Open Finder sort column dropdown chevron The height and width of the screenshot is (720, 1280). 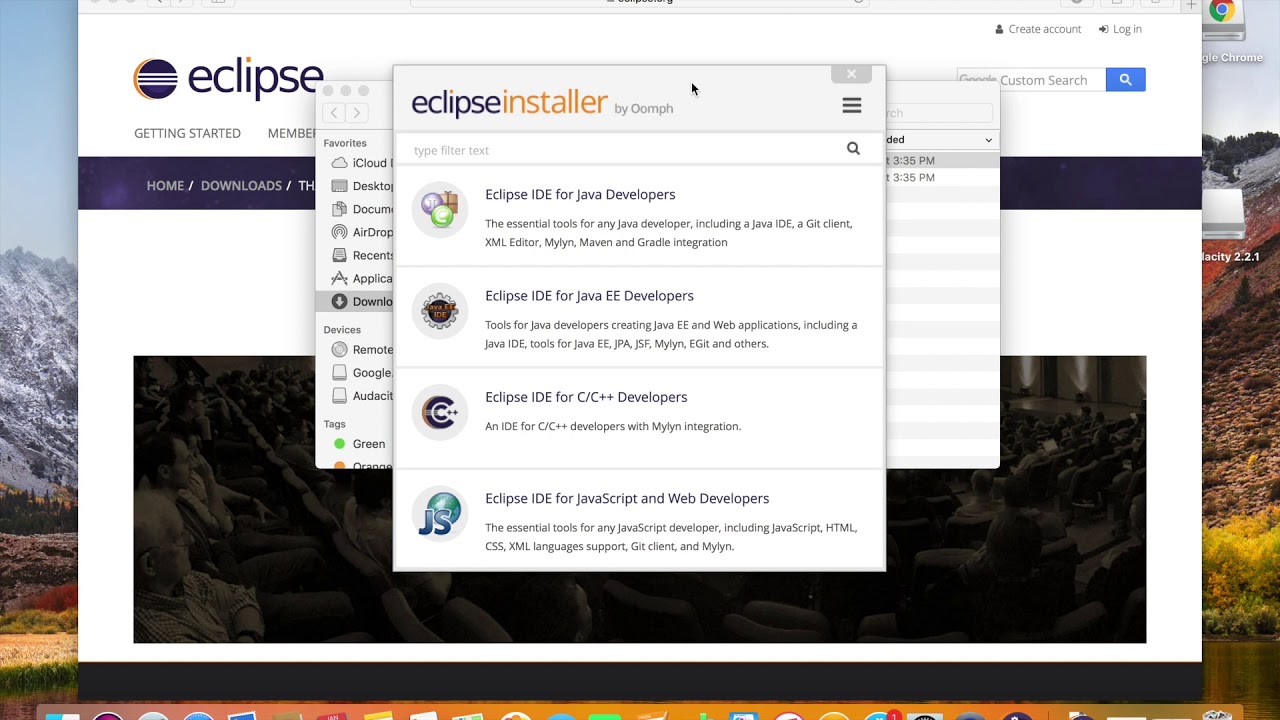988,140
